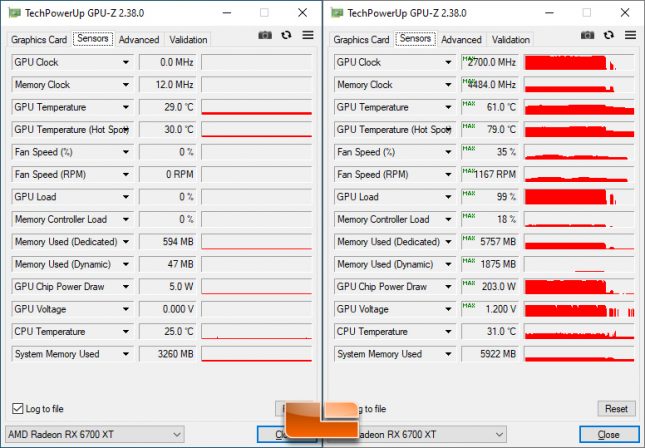This screenshot has width=645, height=448.
Task: Click 1167 RPM fan speed value in right window
Action: (x=490, y=174)
